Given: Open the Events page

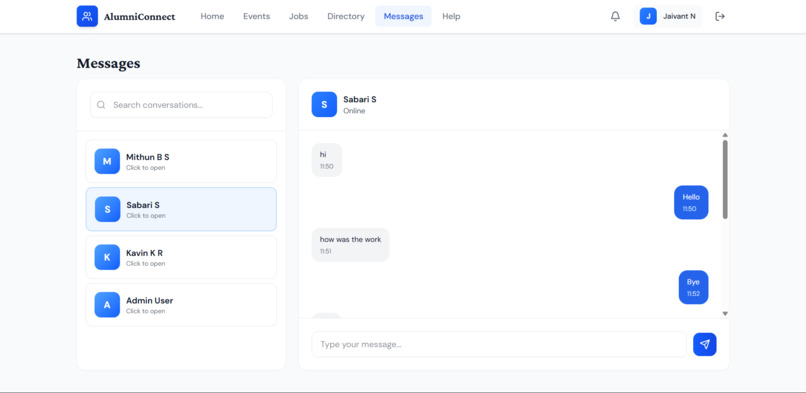Looking at the screenshot, I should pyautogui.click(x=257, y=16).
